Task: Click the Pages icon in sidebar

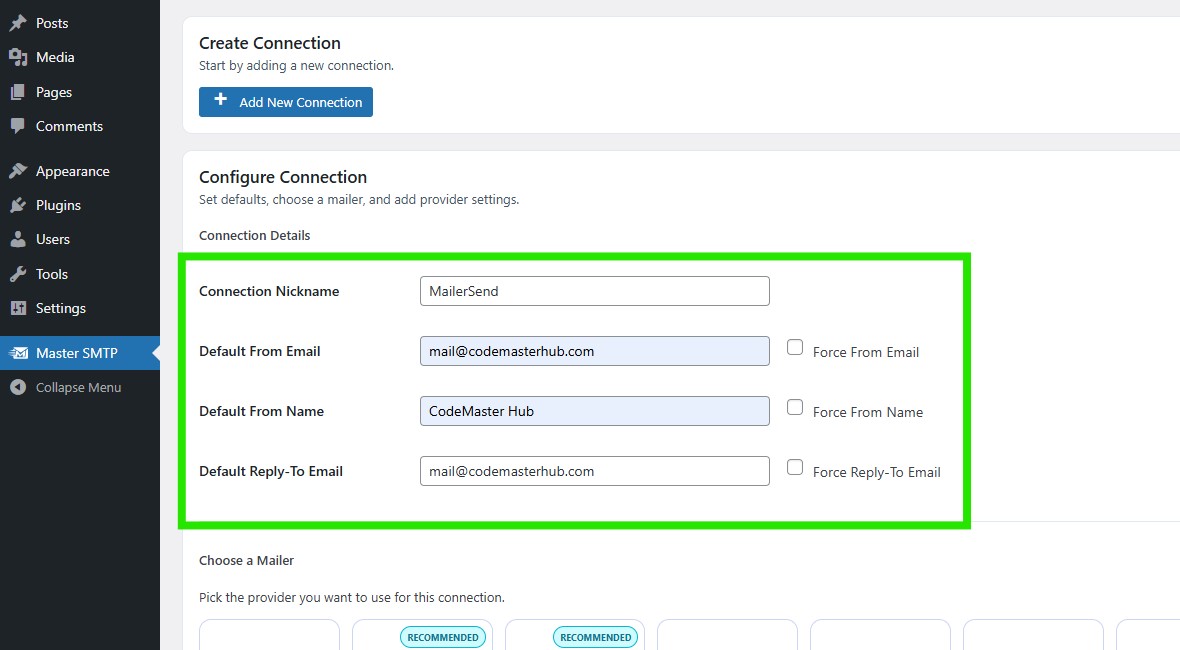Action: click(18, 92)
